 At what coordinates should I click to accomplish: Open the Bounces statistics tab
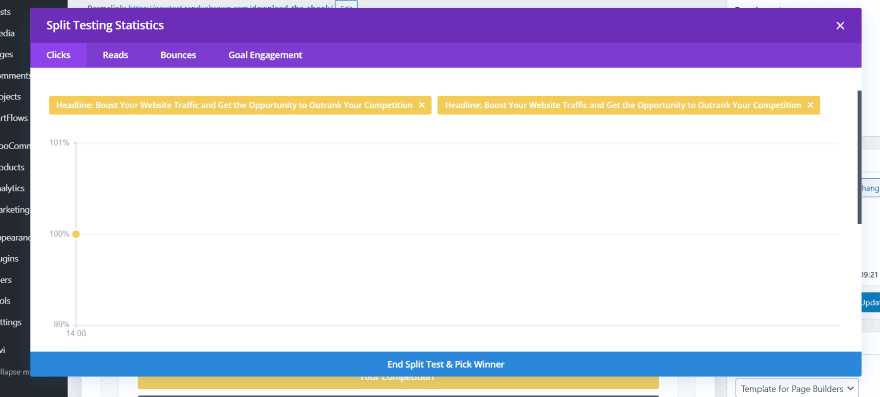[x=178, y=55]
